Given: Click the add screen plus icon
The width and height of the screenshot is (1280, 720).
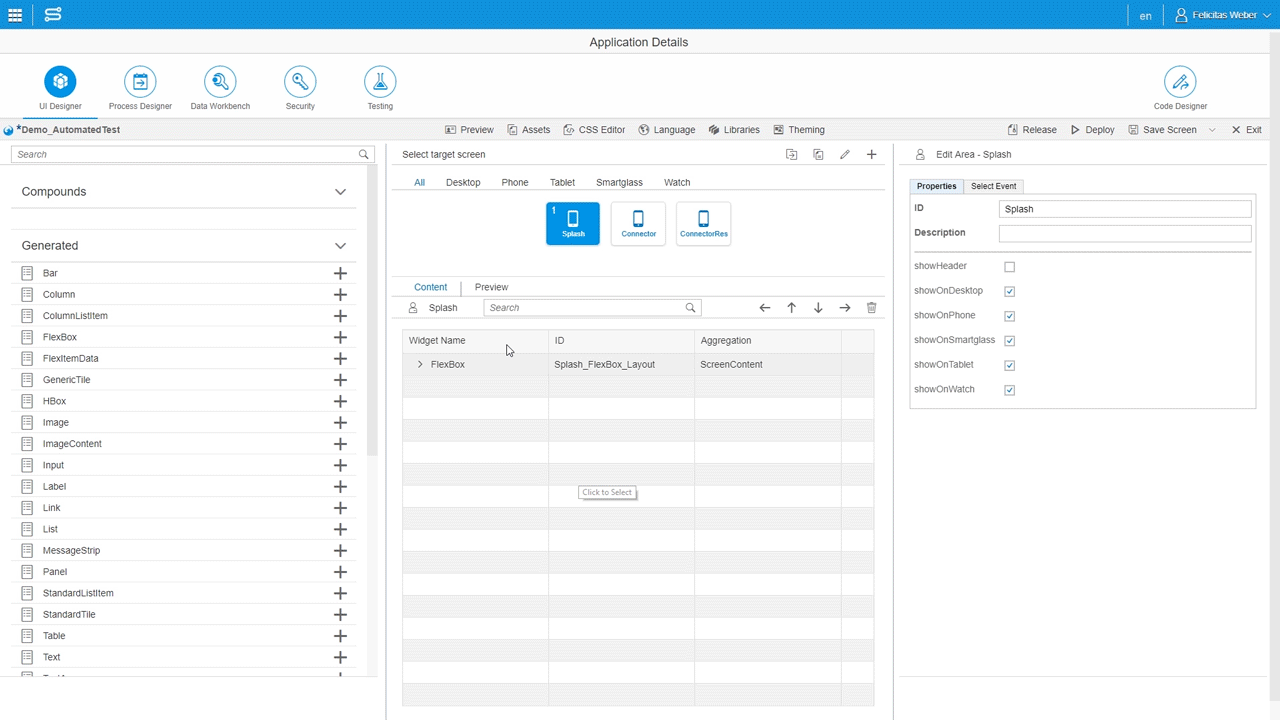Looking at the screenshot, I should 871,155.
